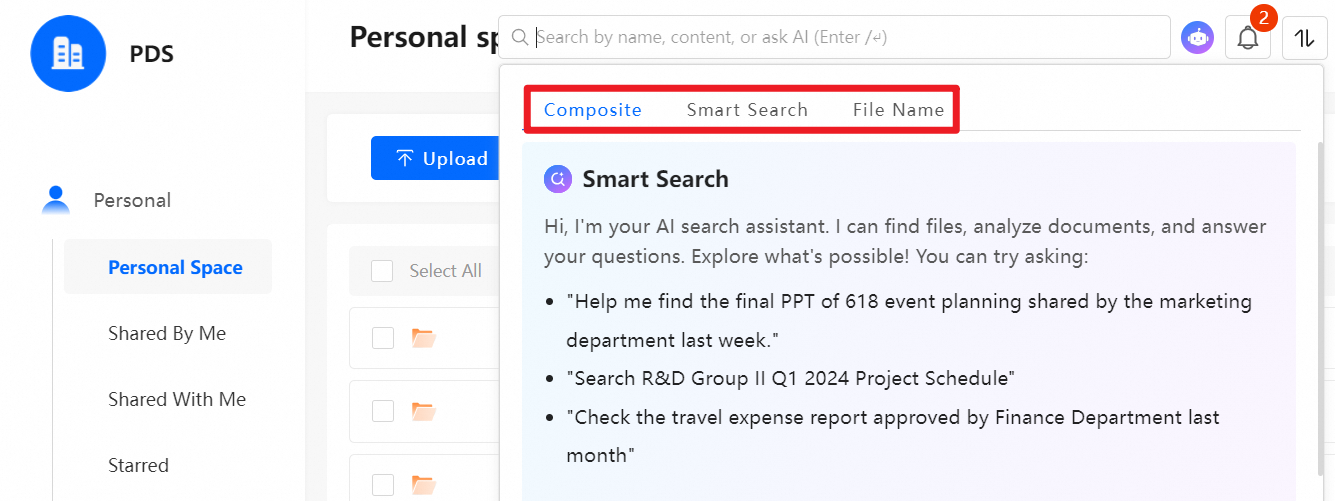Open the notifications bell
This screenshot has width=1335, height=501.
[1247, 38]
